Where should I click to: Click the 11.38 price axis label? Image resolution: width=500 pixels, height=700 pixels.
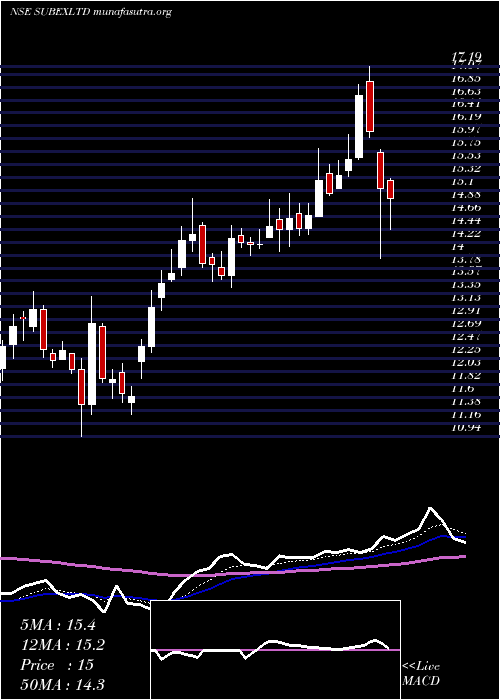click(466, 402)
